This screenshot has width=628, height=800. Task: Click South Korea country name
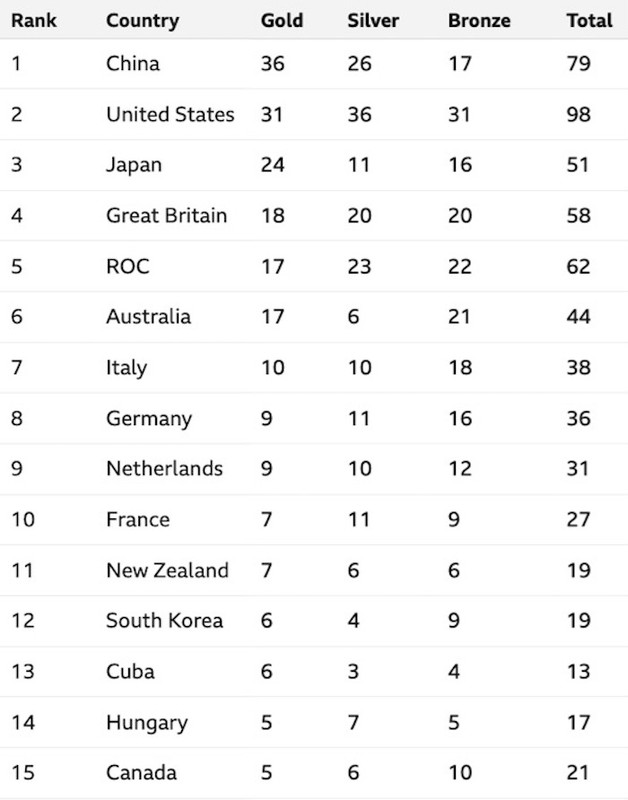click(x=164, y=620)
